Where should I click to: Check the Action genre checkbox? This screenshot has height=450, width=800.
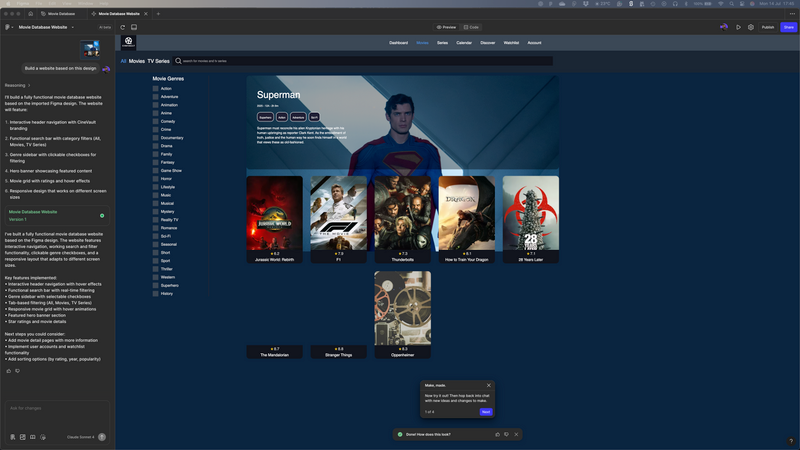click(x=156, y=88)
